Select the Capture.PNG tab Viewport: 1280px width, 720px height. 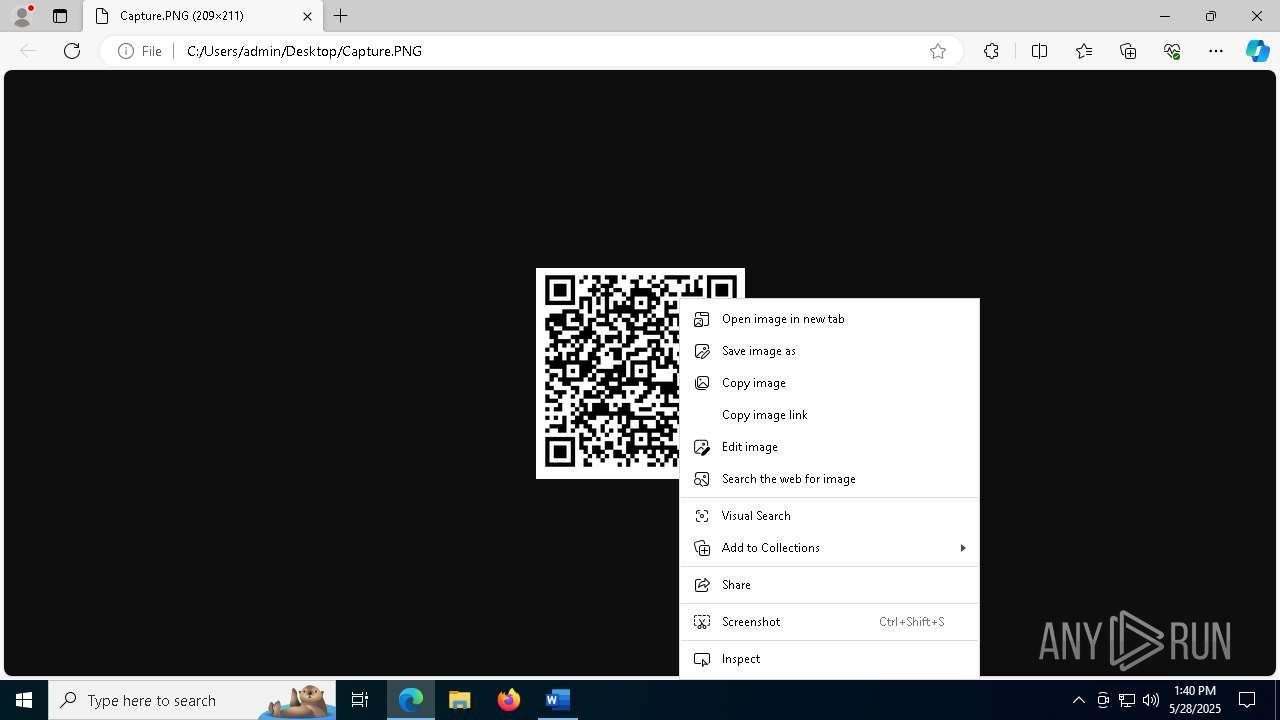pyautogui.click(x=204, y=16)
